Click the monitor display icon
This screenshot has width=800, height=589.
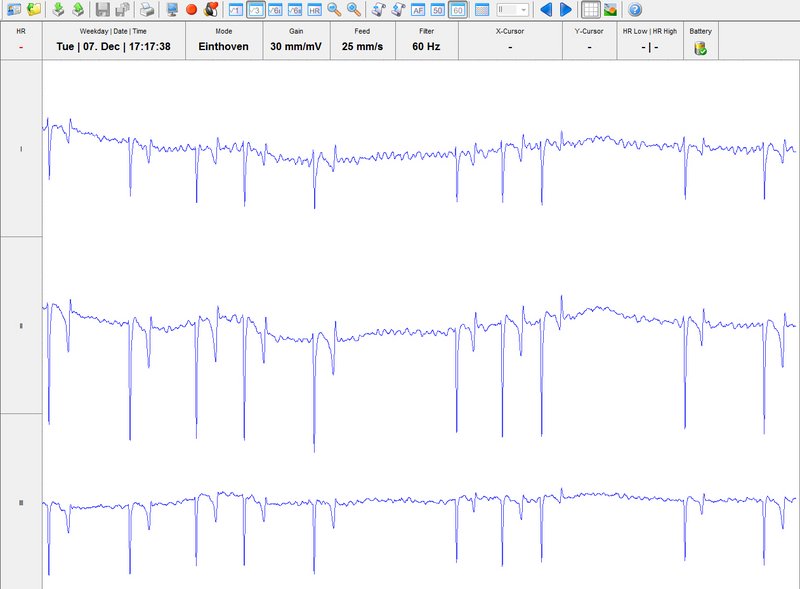tap(172, 10)
